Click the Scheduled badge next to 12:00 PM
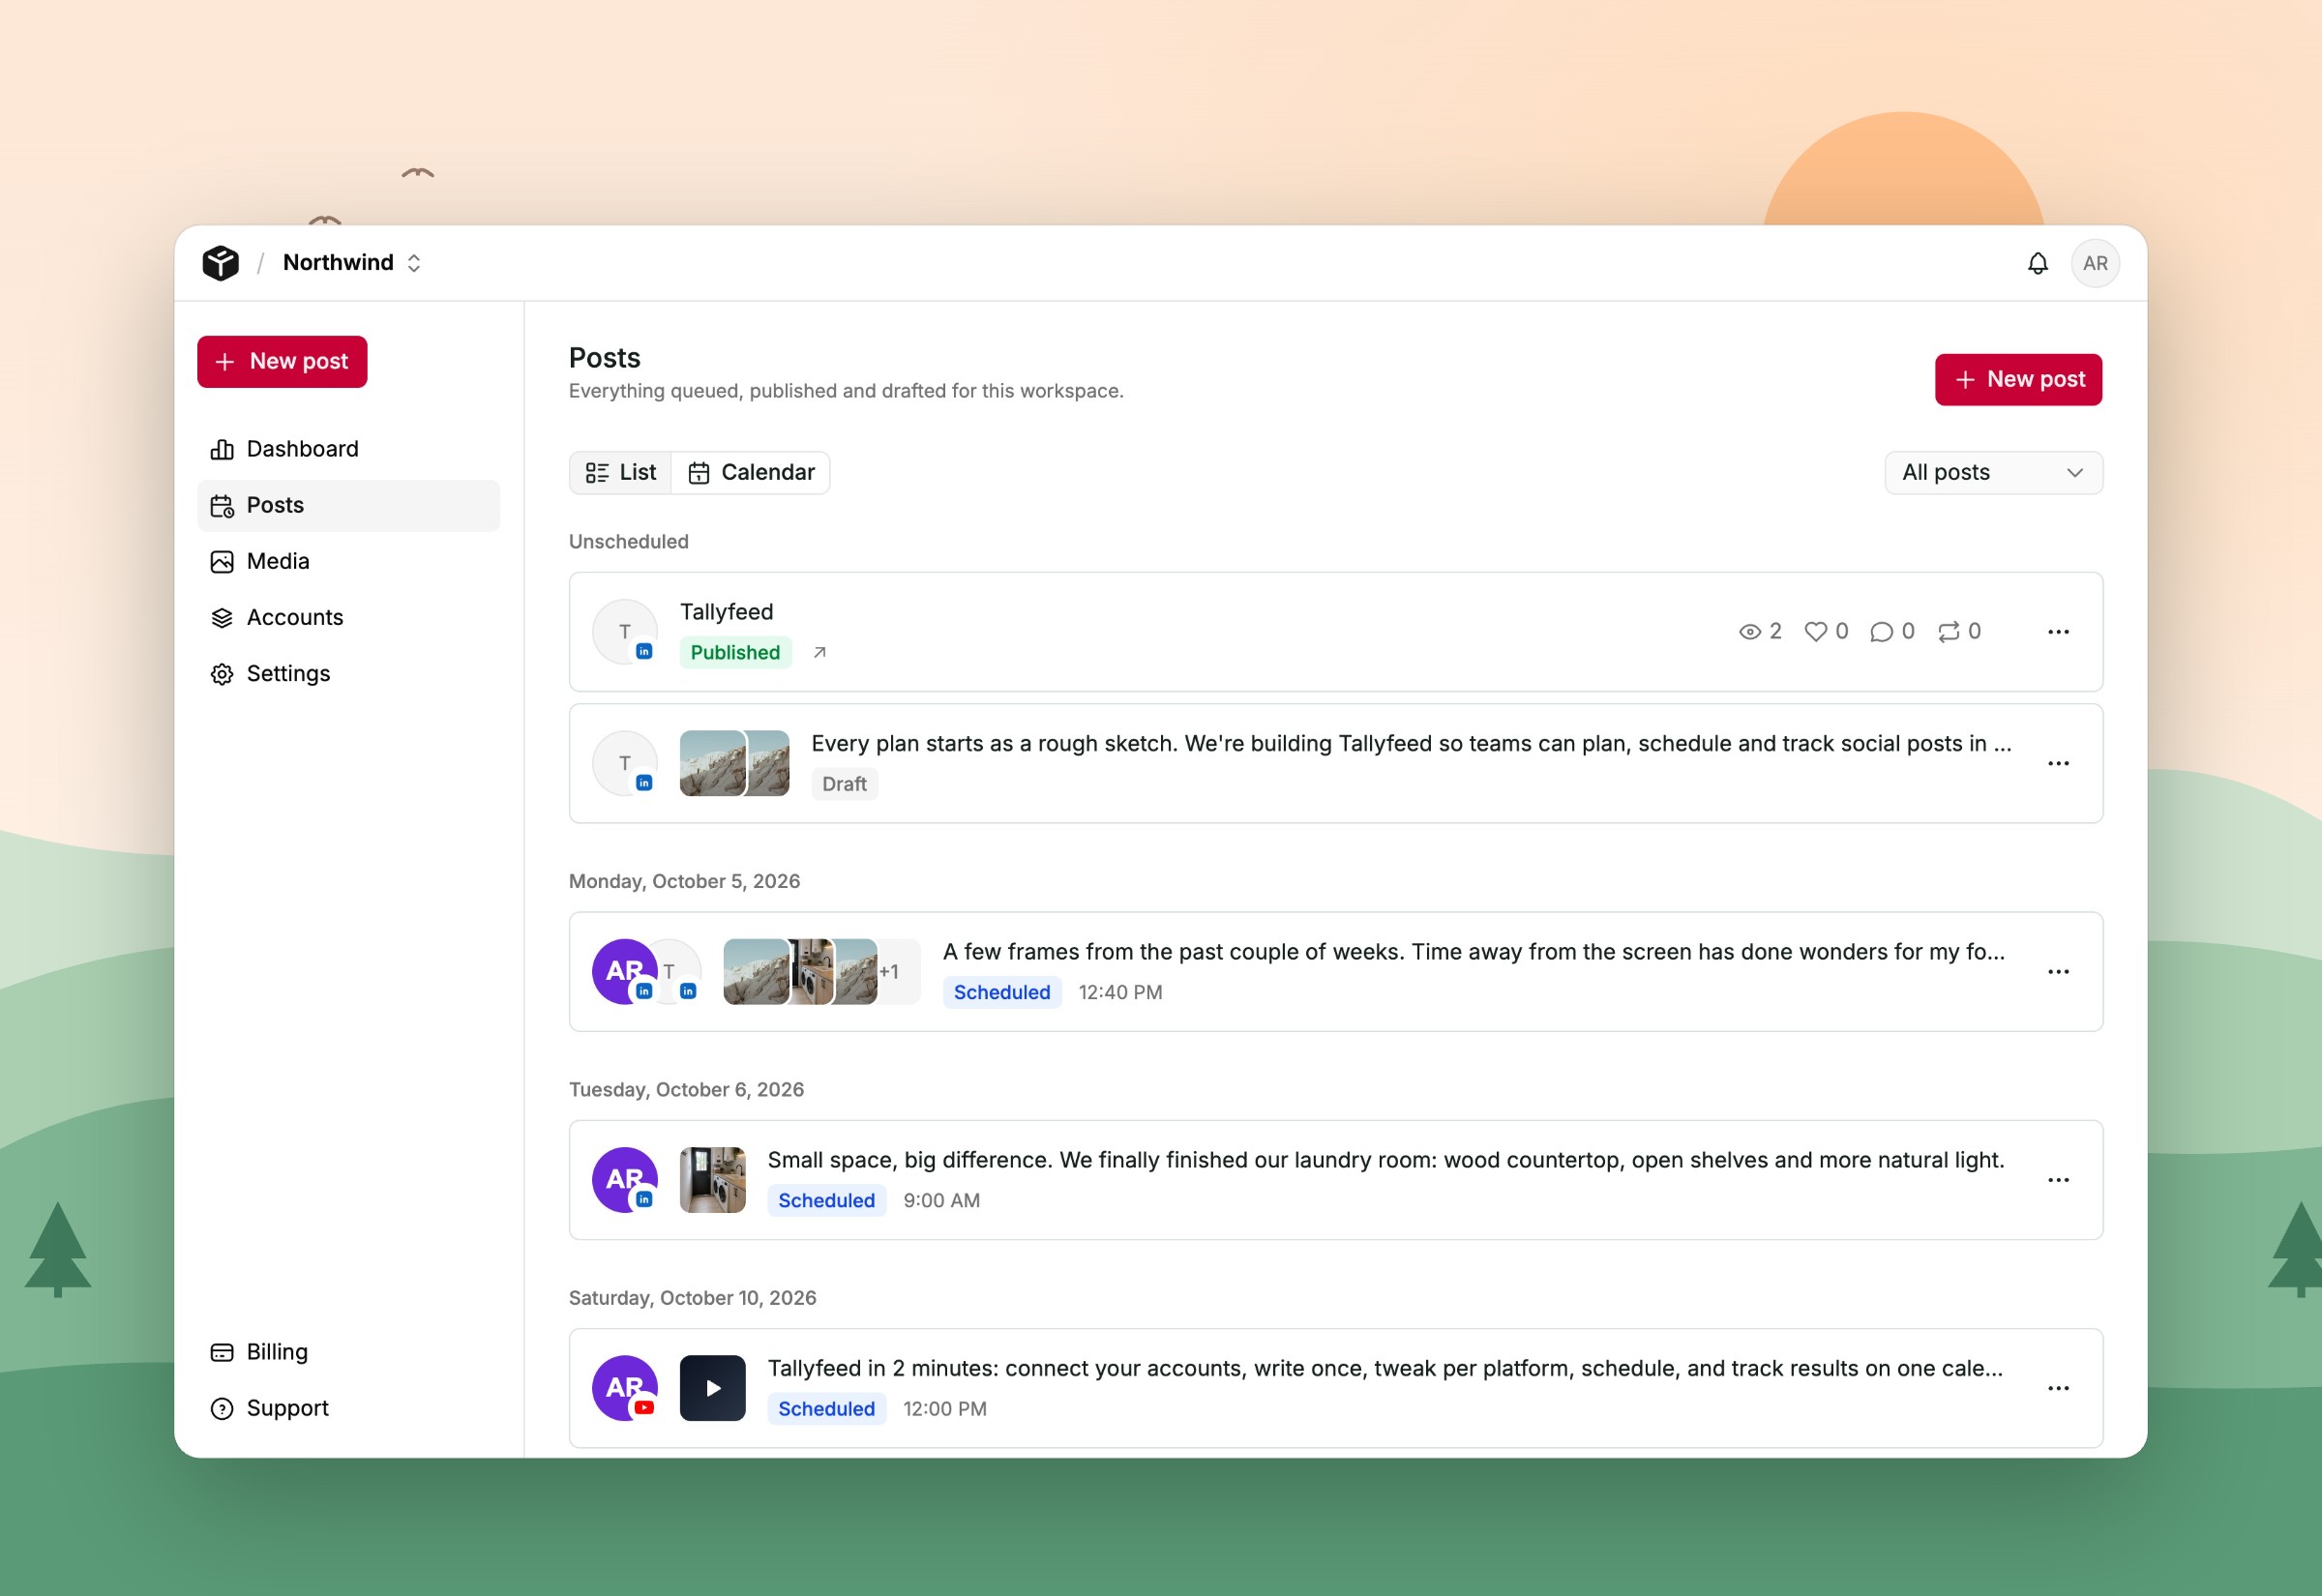This screenshot has width=2322, height=1596. click(x=826, y=1408)
